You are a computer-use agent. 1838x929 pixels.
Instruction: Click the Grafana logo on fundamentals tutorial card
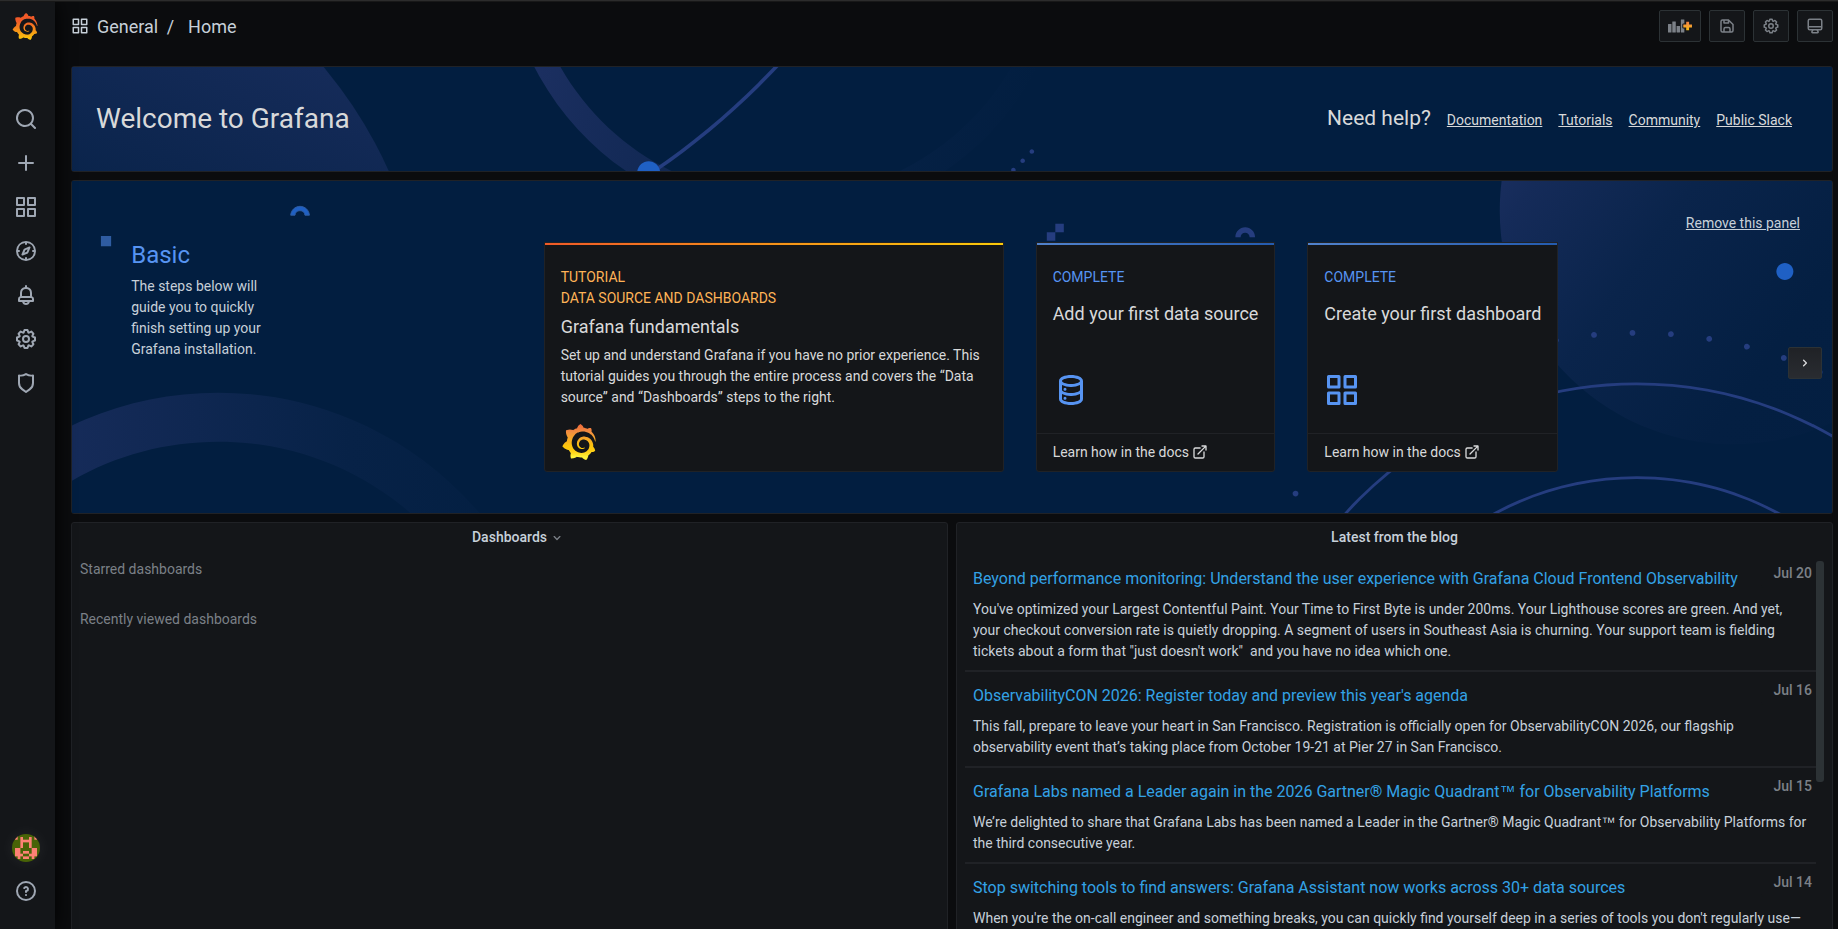pyautogui.click(x=579, y=442)
